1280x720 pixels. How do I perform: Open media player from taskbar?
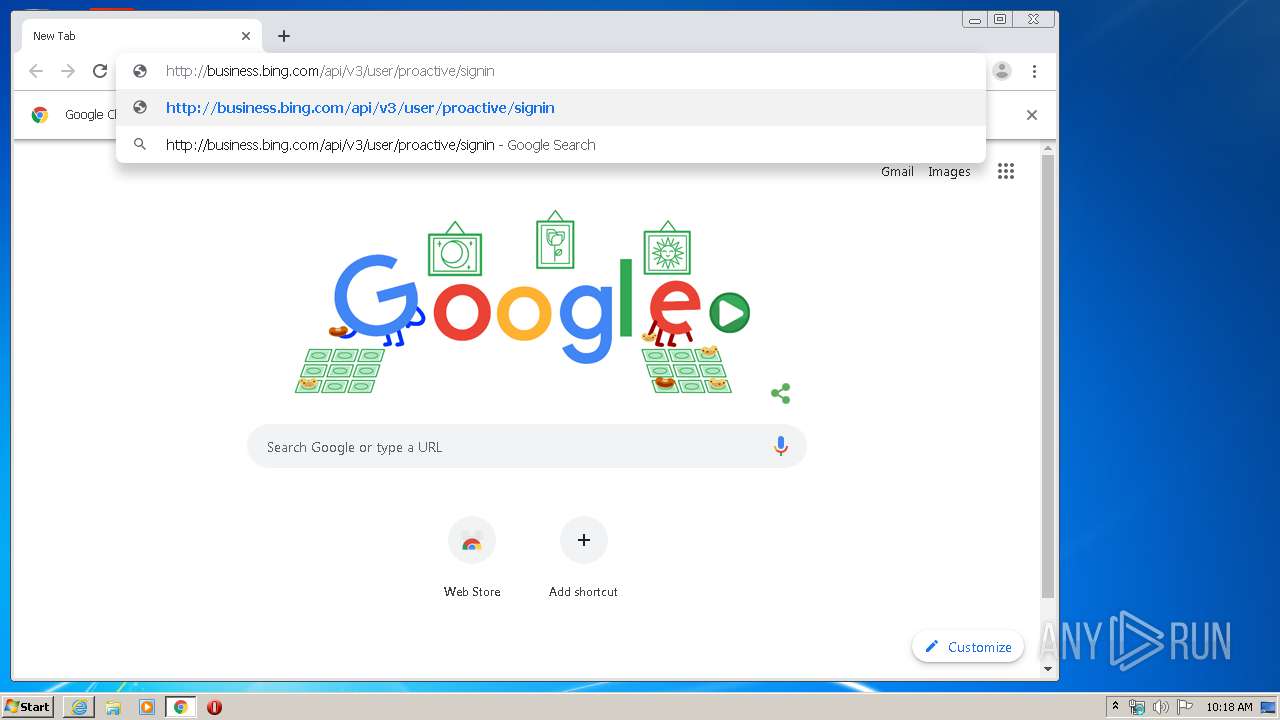(147, 707)
